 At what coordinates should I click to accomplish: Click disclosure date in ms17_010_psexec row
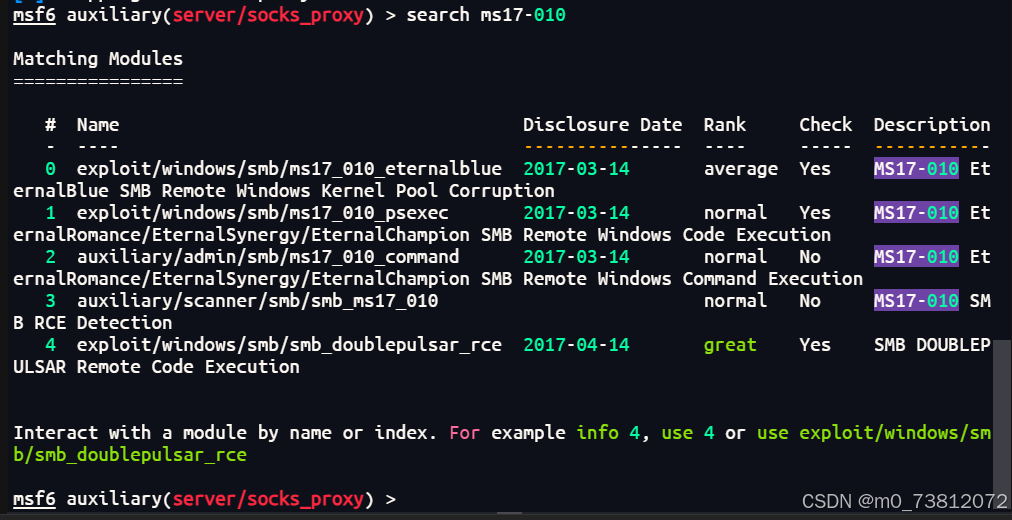pos(576,213)
